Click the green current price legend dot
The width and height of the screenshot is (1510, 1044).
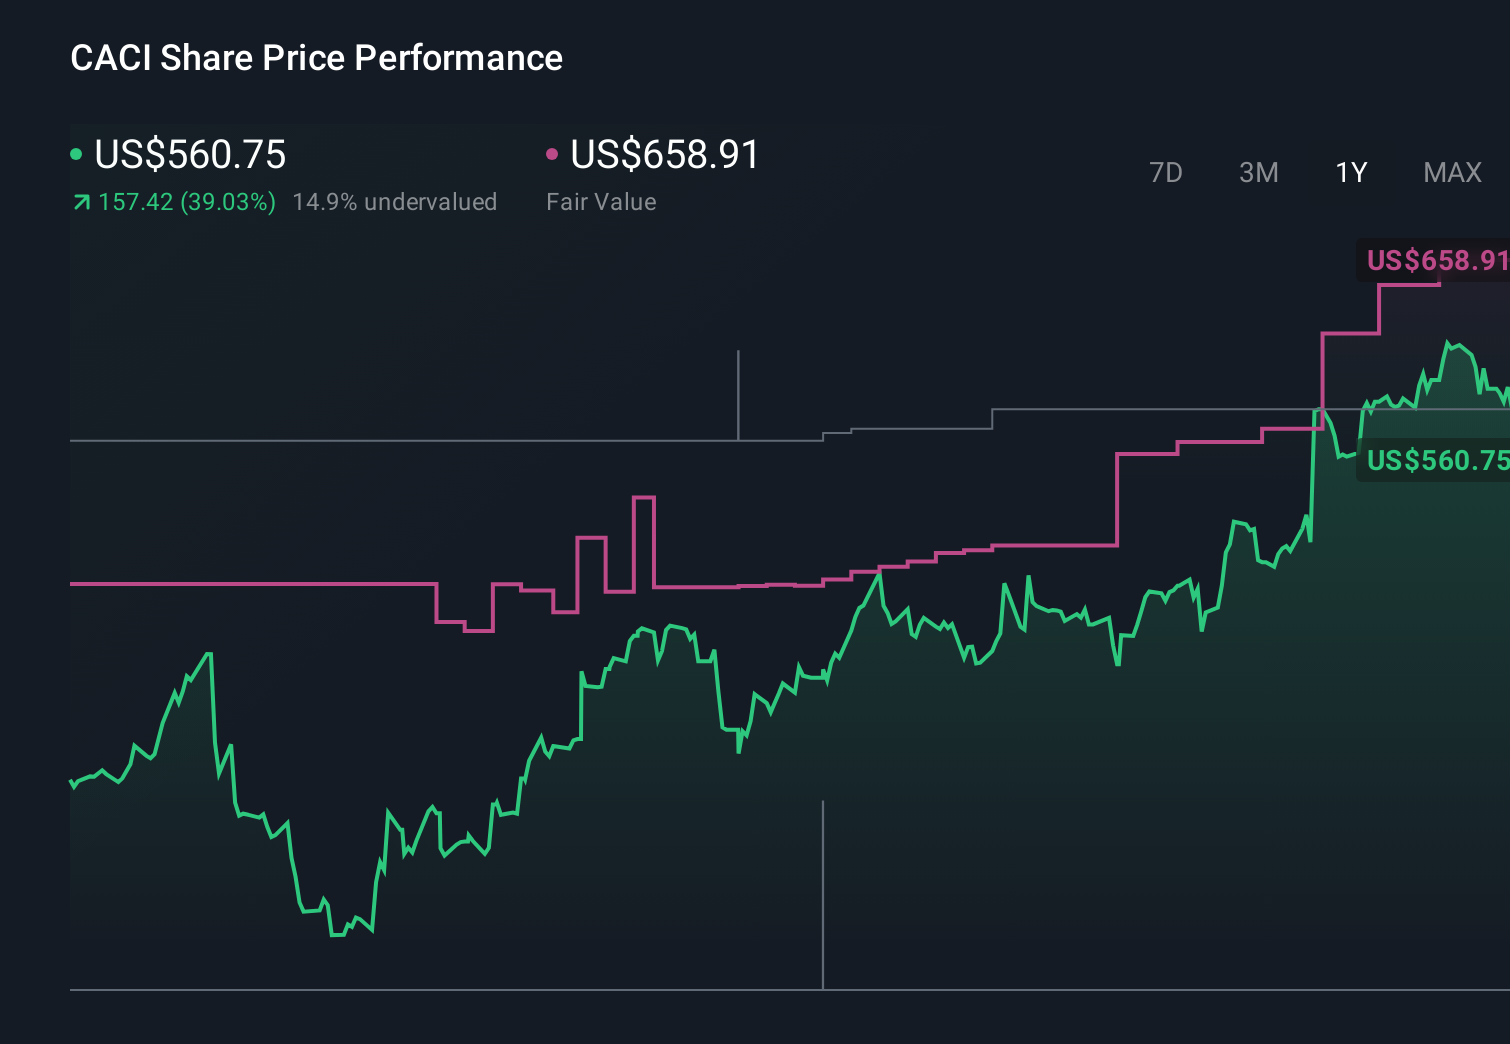(x=76, y=153)
